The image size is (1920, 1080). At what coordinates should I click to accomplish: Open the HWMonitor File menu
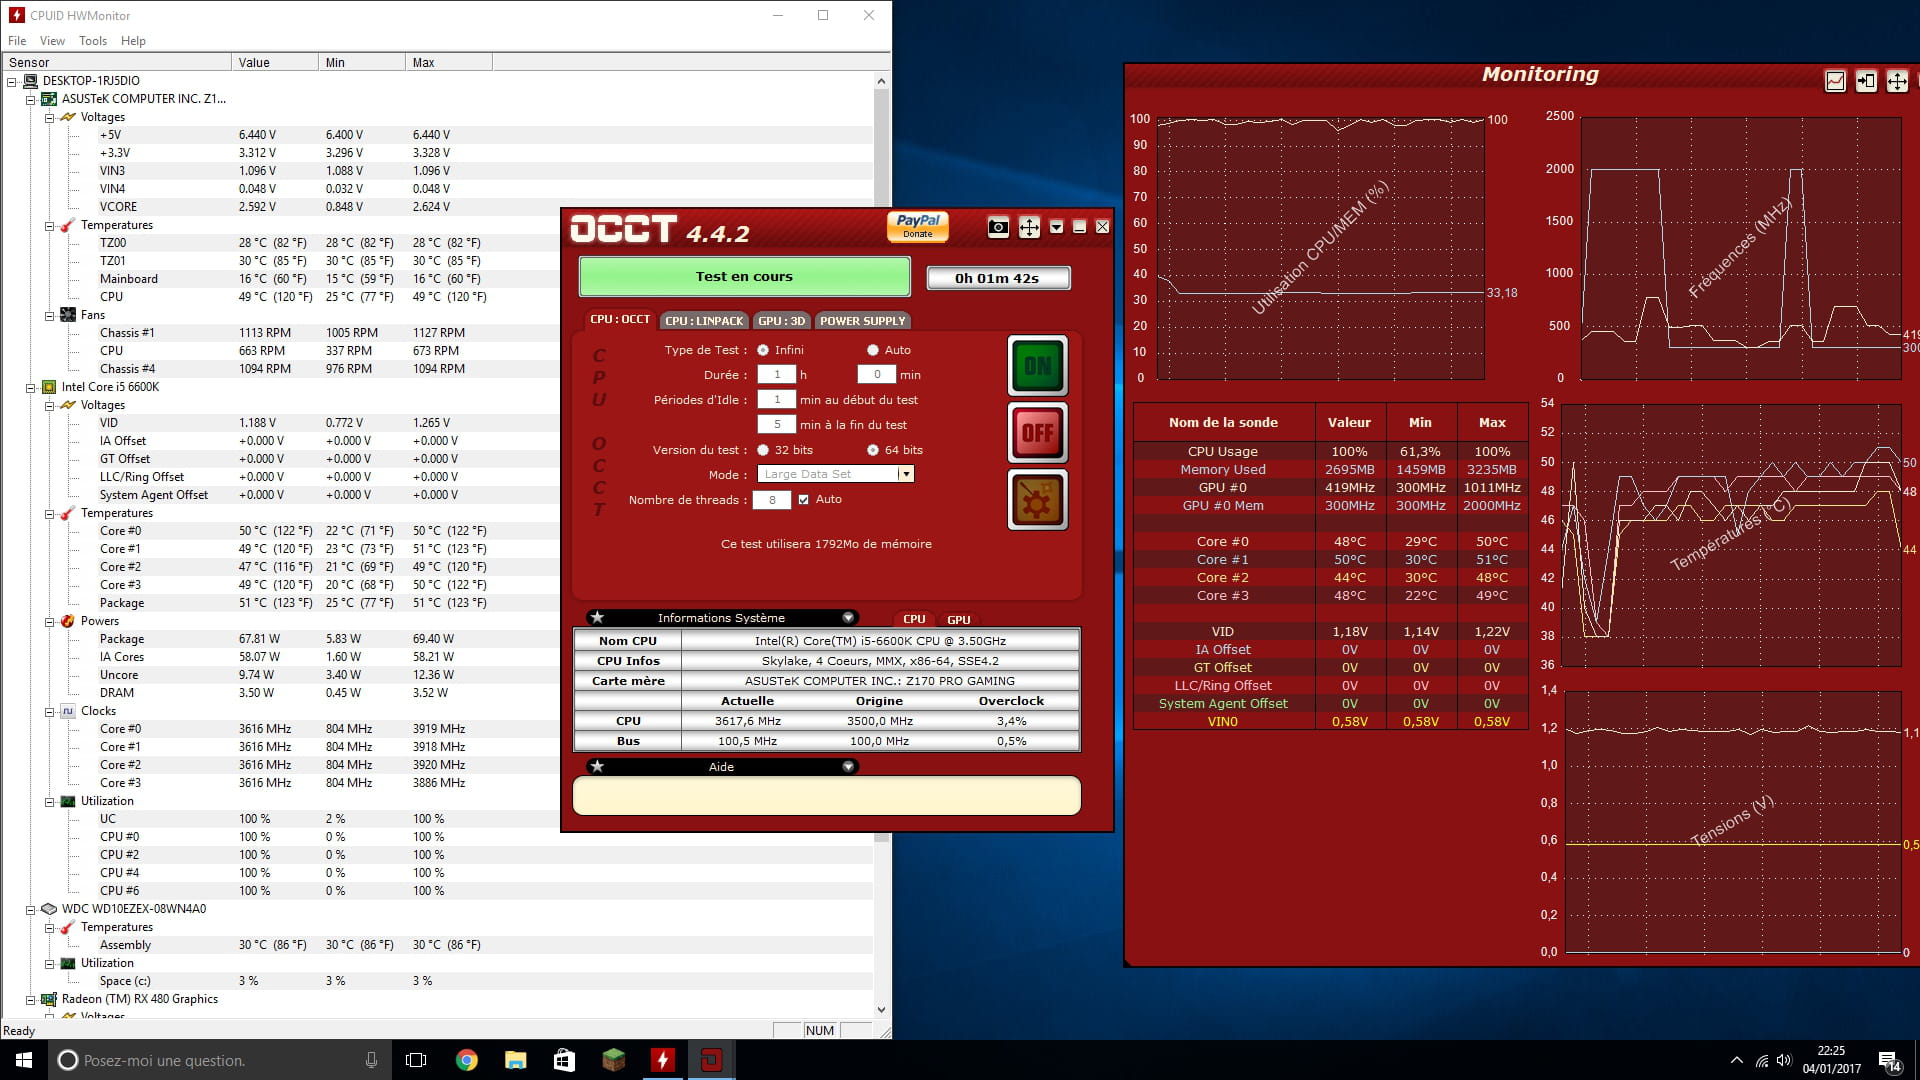tap(17, 41)
